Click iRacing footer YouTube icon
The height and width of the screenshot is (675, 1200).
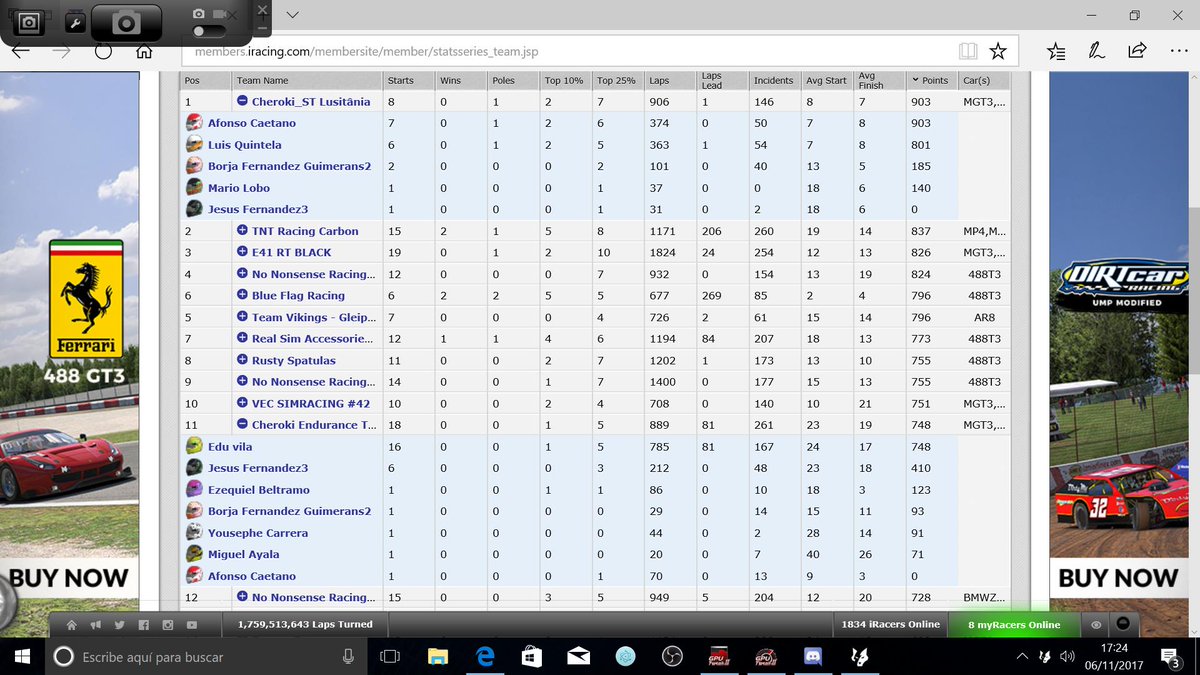click(x=192, y=625)
